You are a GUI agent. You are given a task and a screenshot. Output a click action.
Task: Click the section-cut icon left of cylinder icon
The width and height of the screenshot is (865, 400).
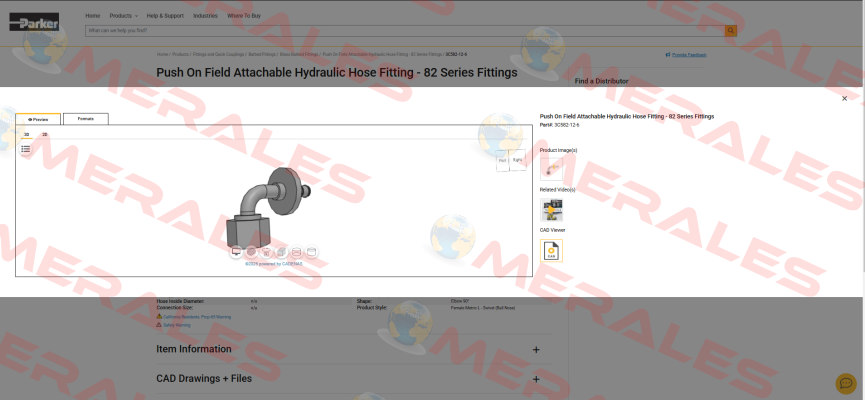click(x=297, y=252)
